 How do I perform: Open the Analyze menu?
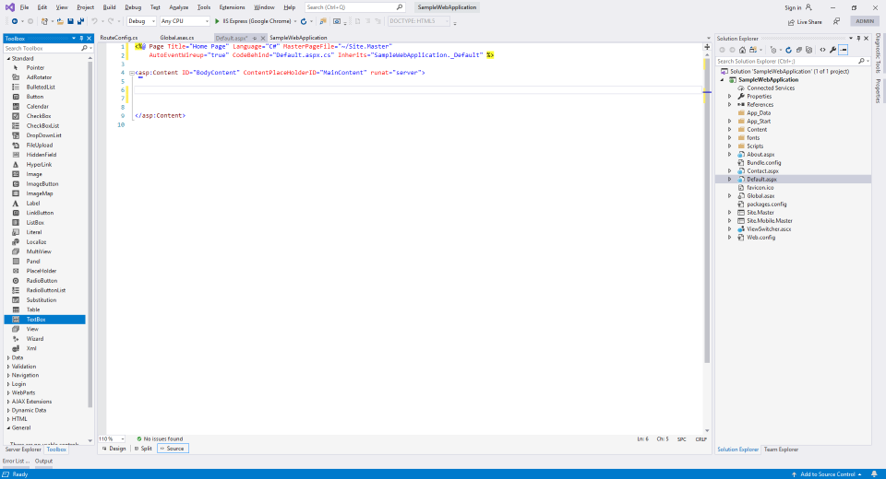click(x=179, y=7)
